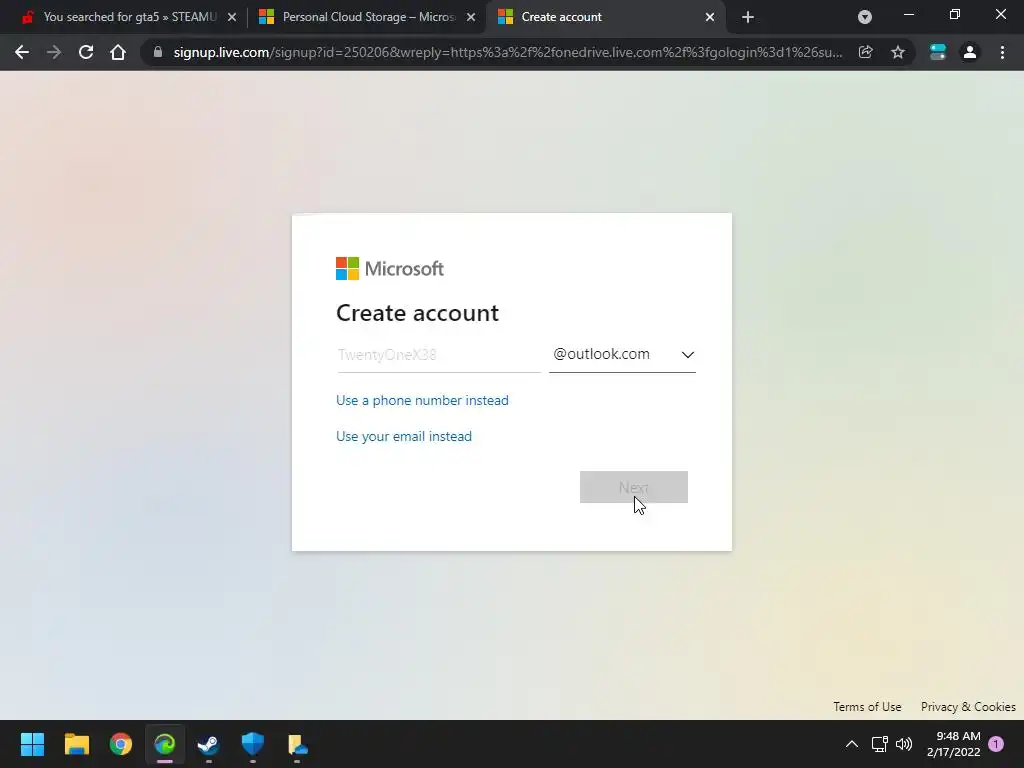Open Steam from the taskbar
1024x768 pixels.
click(x=208, y=744)
